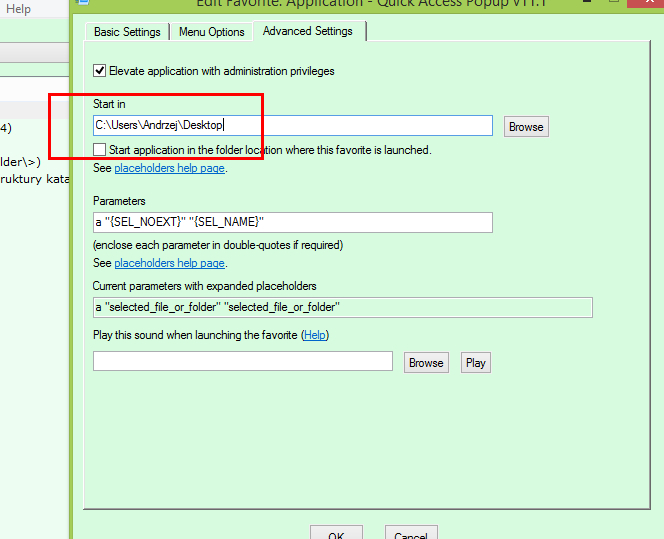Click the 'Start in' label text

point(109,104)
